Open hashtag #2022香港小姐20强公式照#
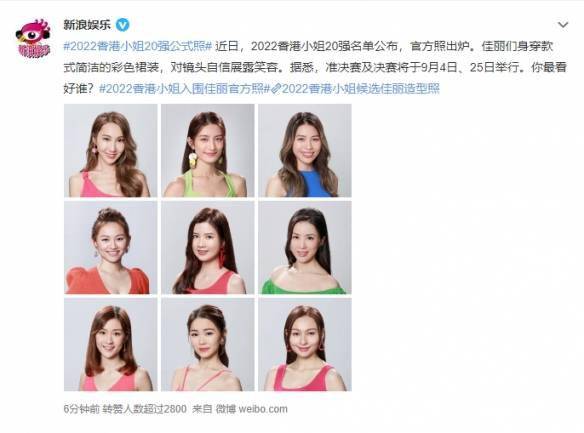 pos(138,46)
